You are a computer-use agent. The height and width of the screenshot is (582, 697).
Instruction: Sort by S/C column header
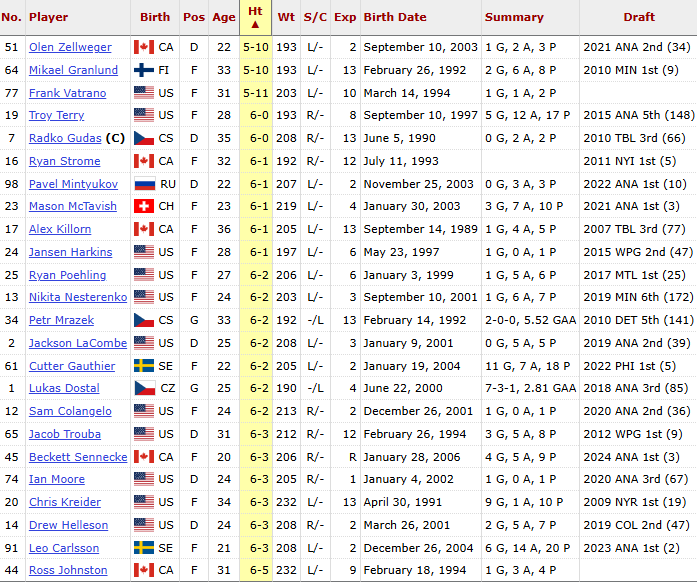click(x=315, y=17)
